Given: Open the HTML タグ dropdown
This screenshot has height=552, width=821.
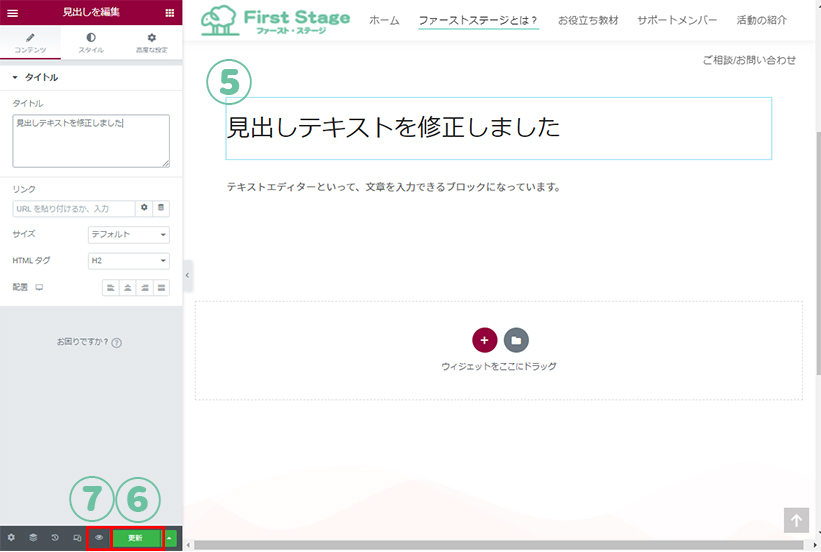Looking at the screenshot, I should point(129,261).
